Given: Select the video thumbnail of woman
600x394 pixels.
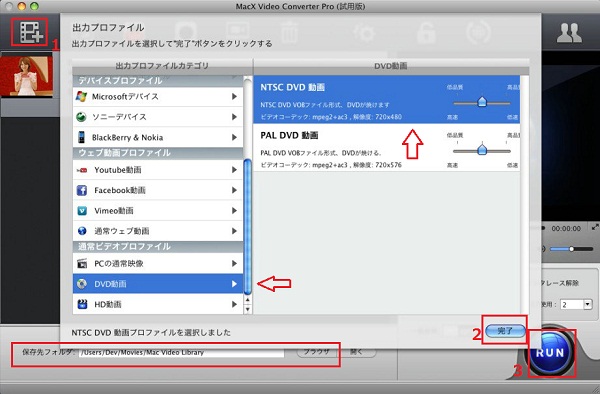Looking at the screenshot, I should click(27, 76).
